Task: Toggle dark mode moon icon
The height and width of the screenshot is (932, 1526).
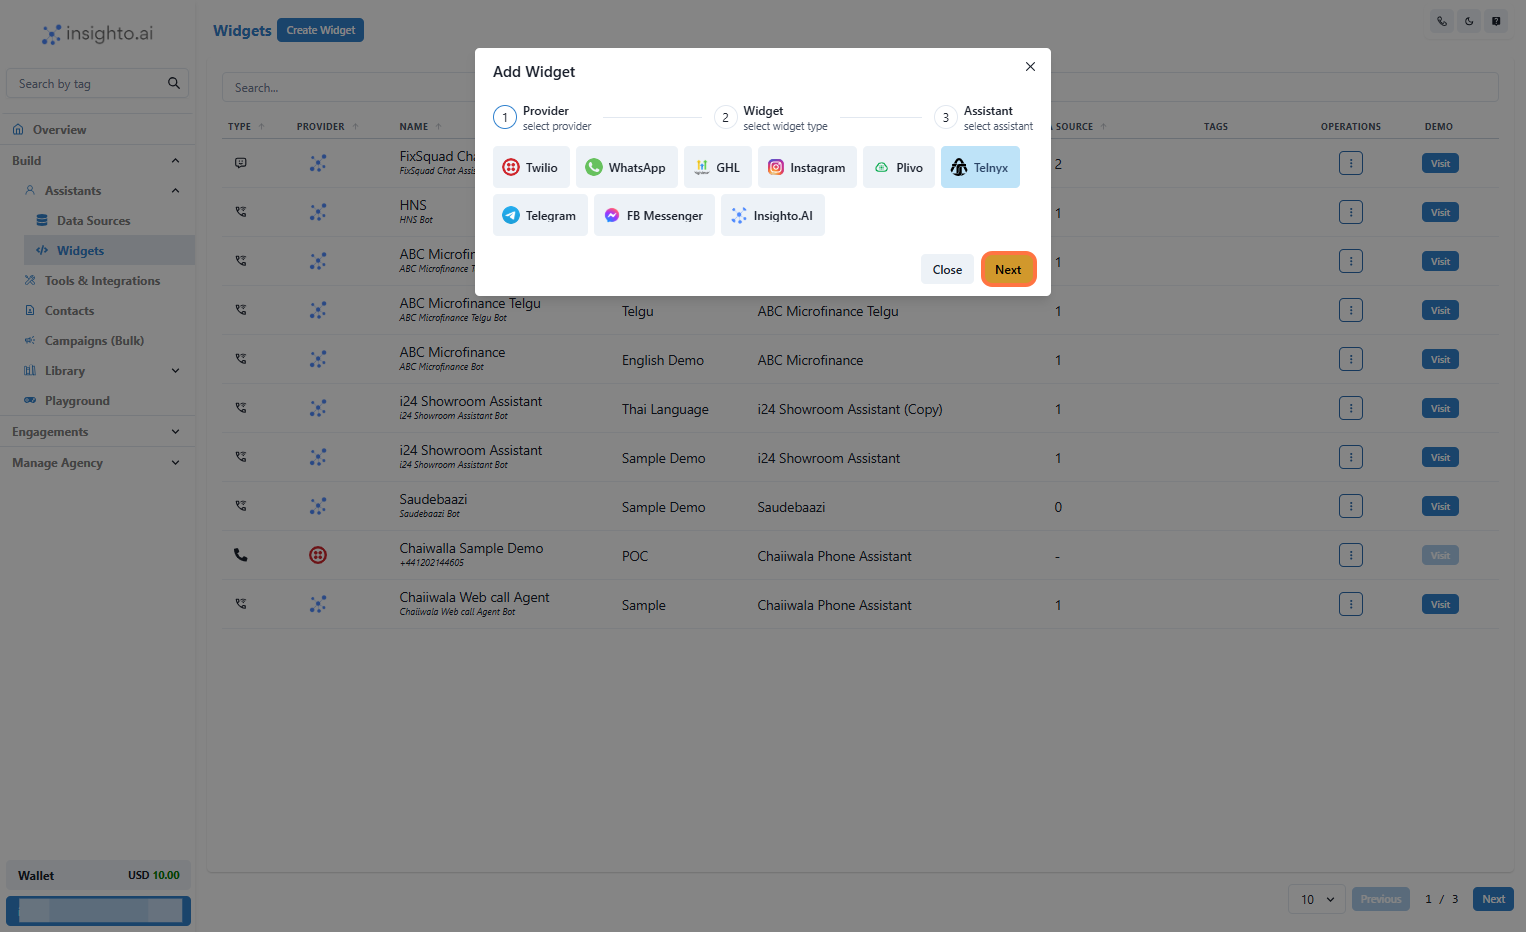Action: (1469, 21)
